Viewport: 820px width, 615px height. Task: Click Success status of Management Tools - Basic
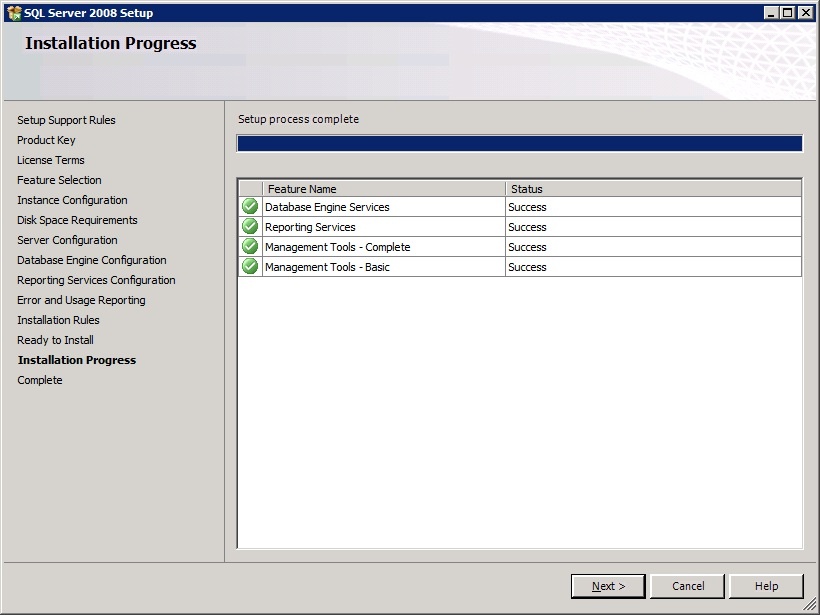[527, 267]
